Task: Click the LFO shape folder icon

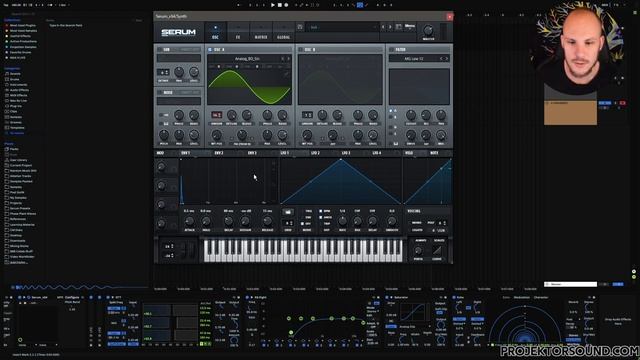Action: [x=288, y=212]
